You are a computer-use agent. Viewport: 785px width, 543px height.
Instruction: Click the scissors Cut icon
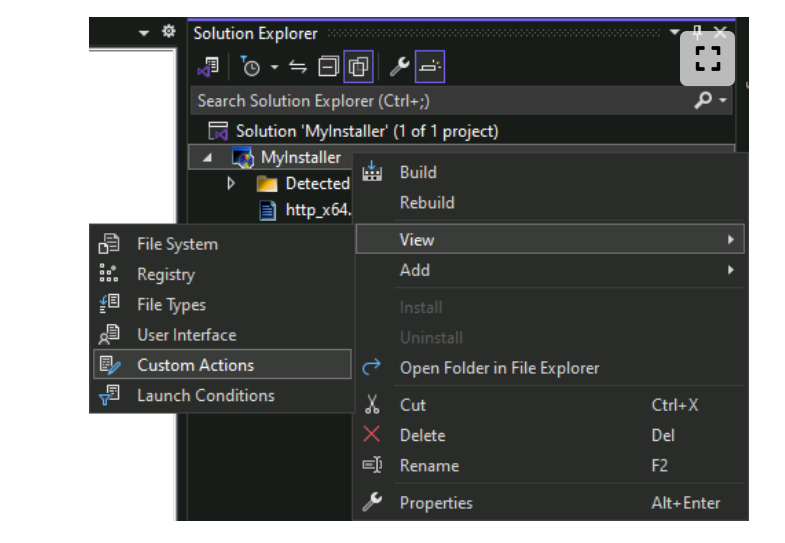click(371, 404)
